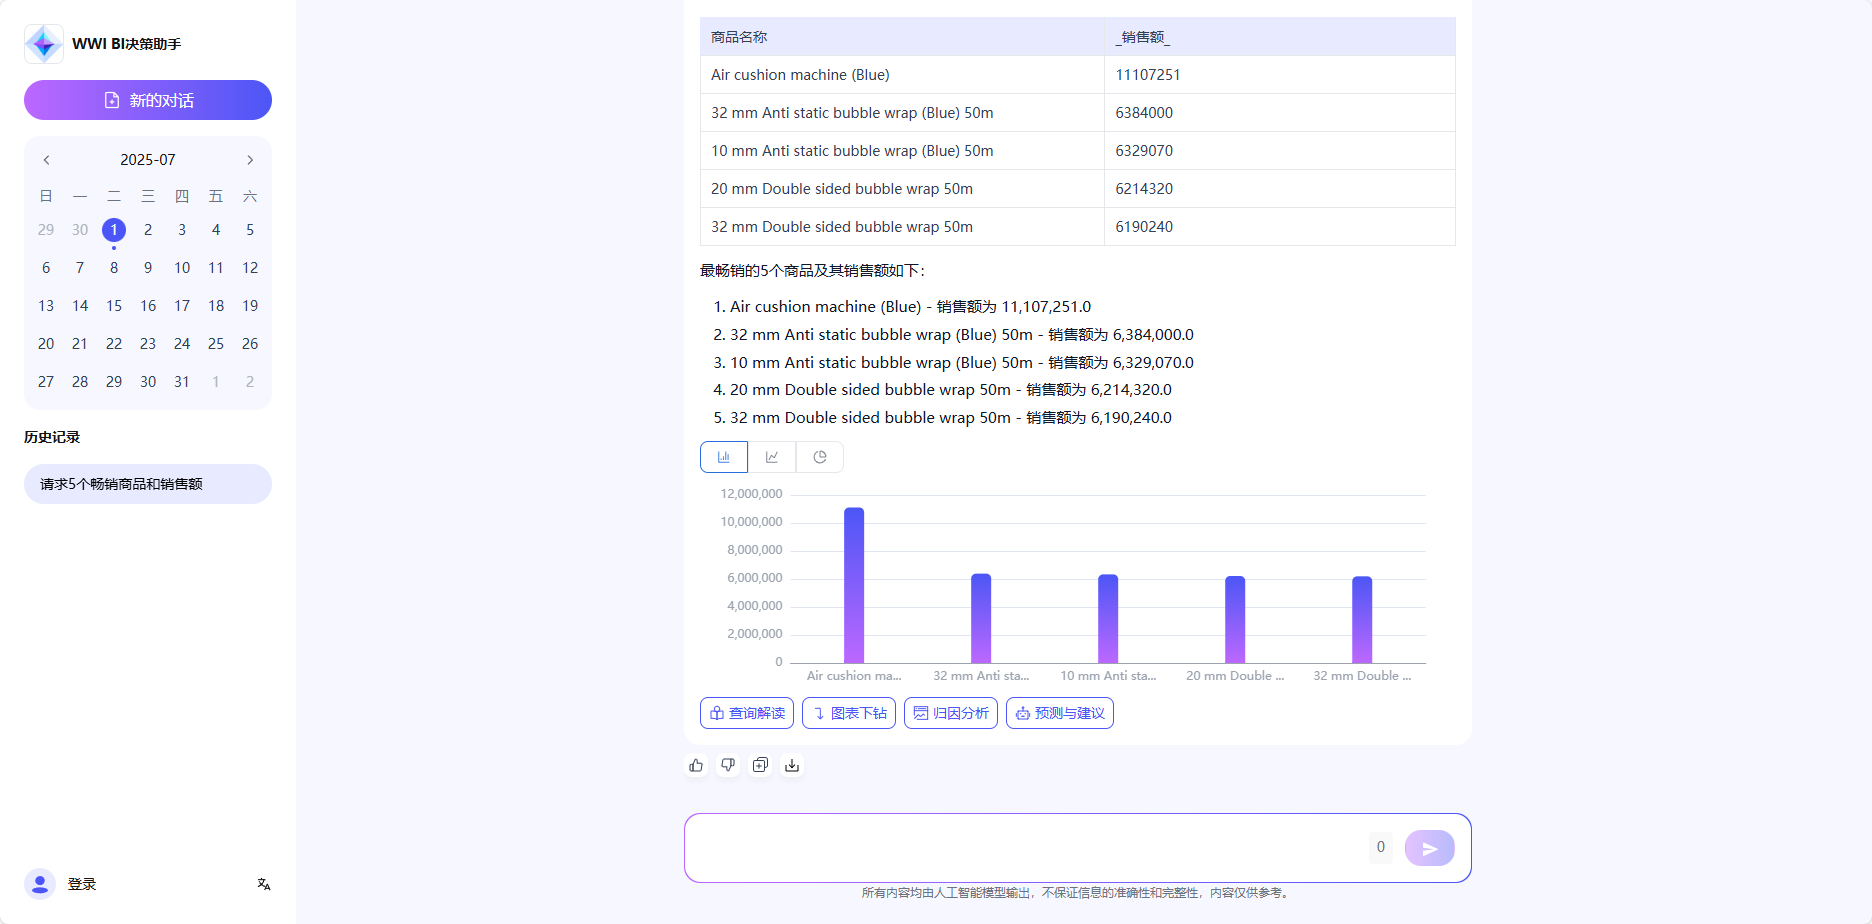
Task: Like the response with thumbs up
Action: (x=696, y=765)
